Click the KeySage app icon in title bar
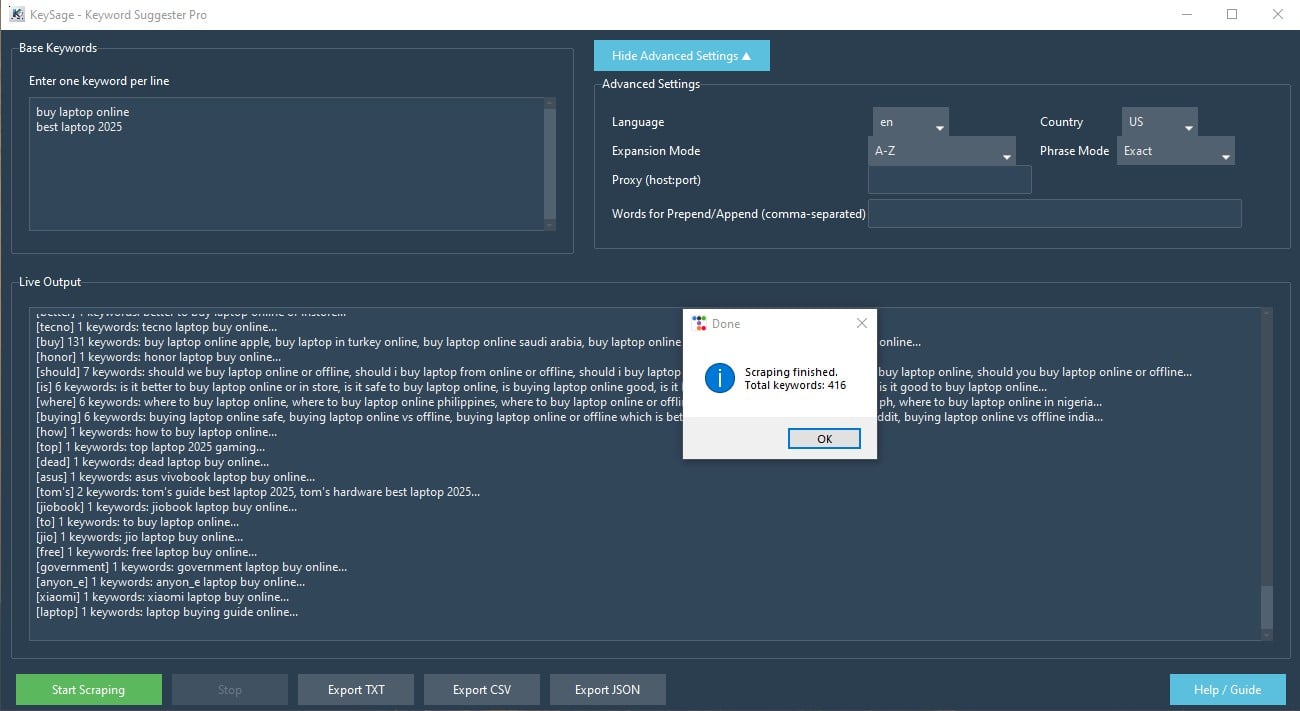This screenshot has width=1300, height=711. tap(17, 15)
